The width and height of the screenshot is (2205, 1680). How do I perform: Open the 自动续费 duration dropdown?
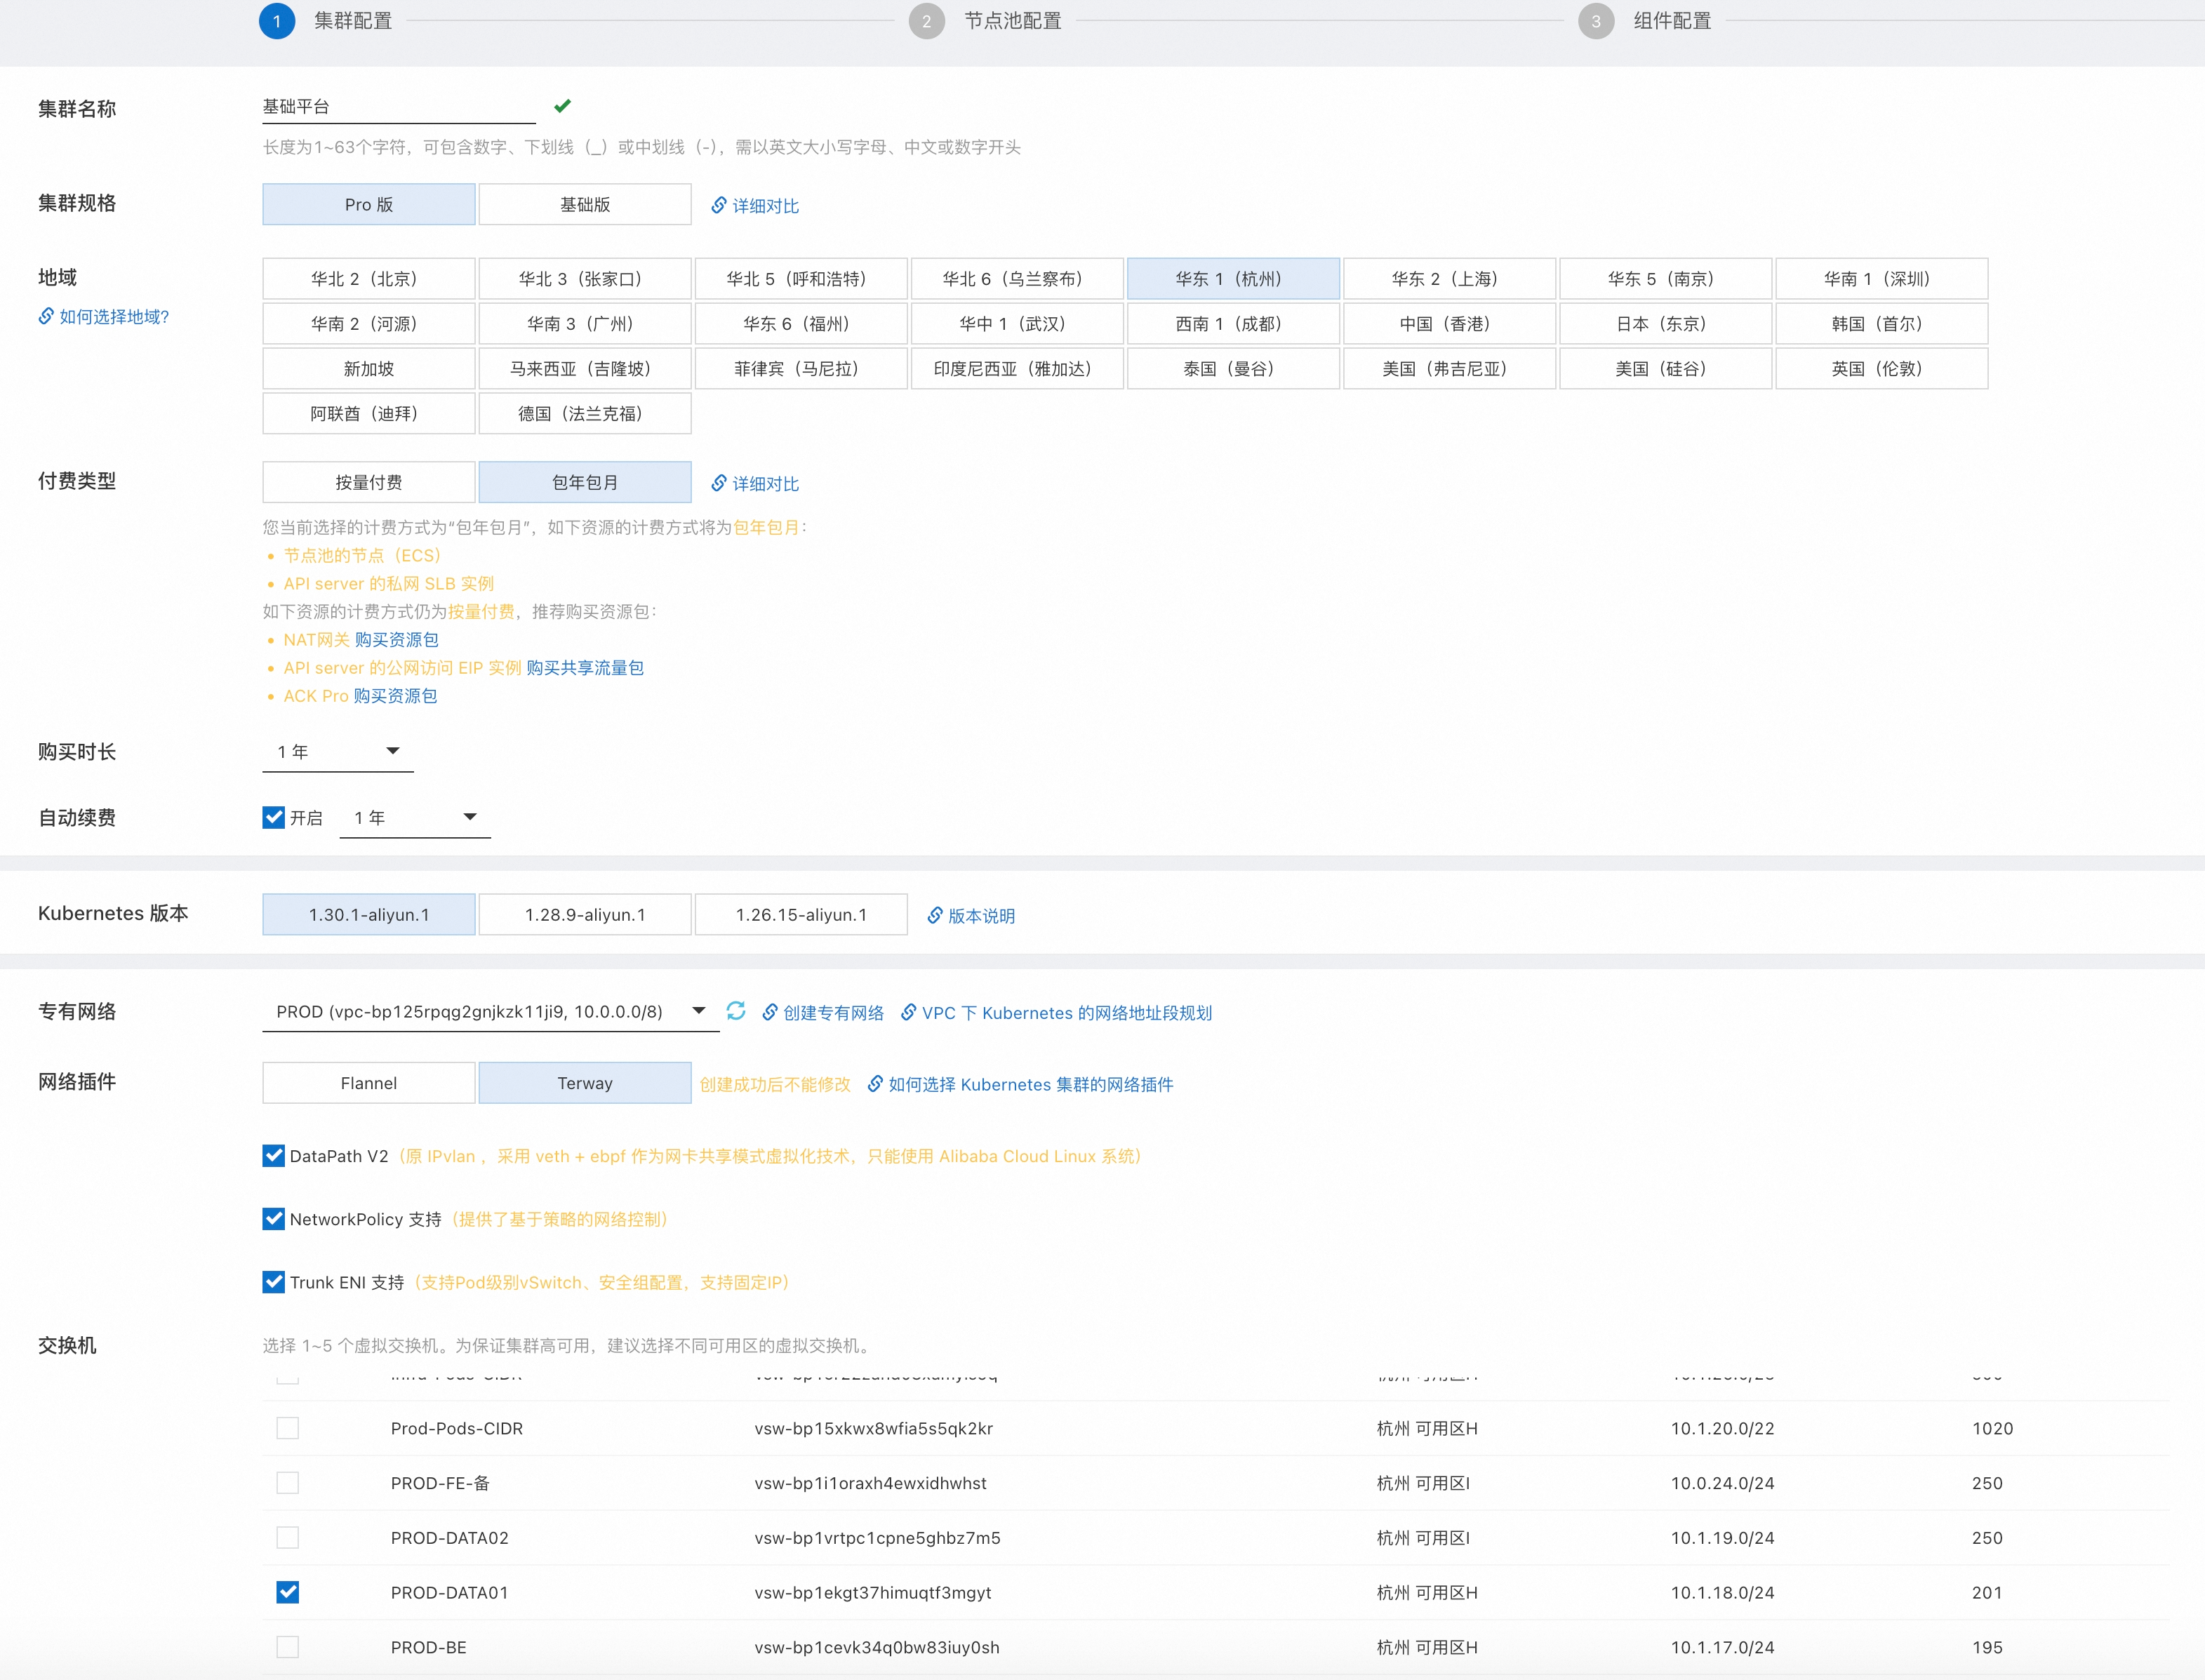[415, 818]
